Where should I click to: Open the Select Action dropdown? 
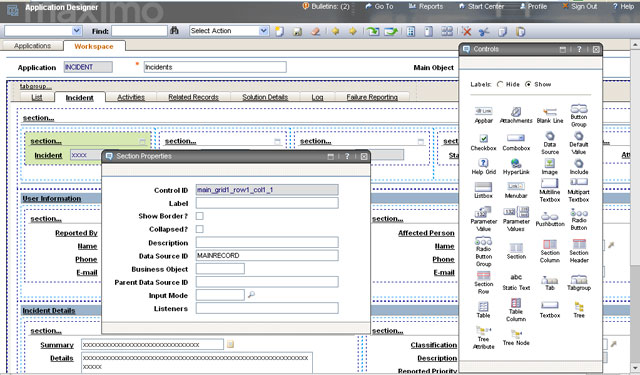point(264,31)
